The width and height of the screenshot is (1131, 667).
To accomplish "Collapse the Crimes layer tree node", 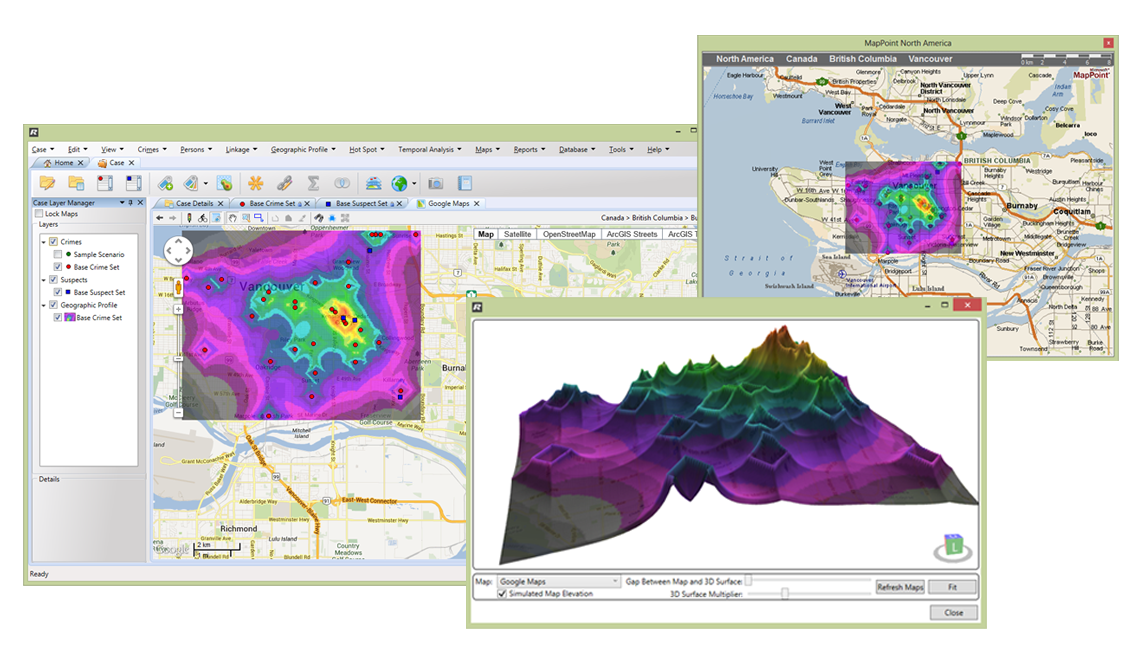I will tap(43, 242).
